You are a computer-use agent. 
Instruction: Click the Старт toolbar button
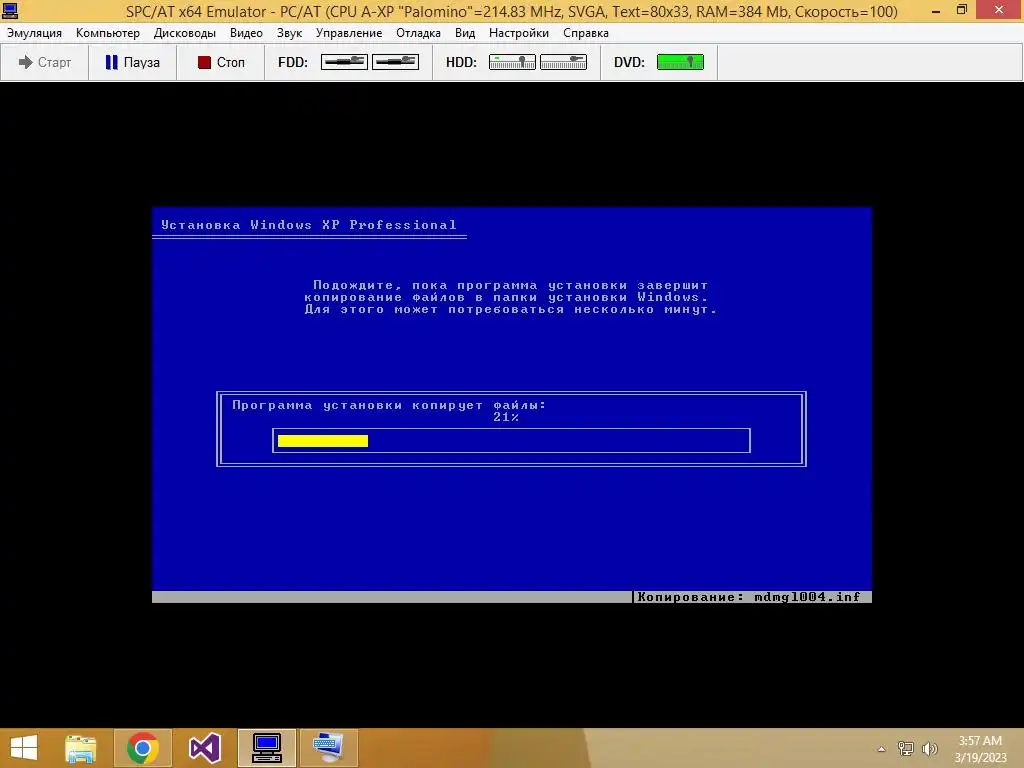coord(44,62)
